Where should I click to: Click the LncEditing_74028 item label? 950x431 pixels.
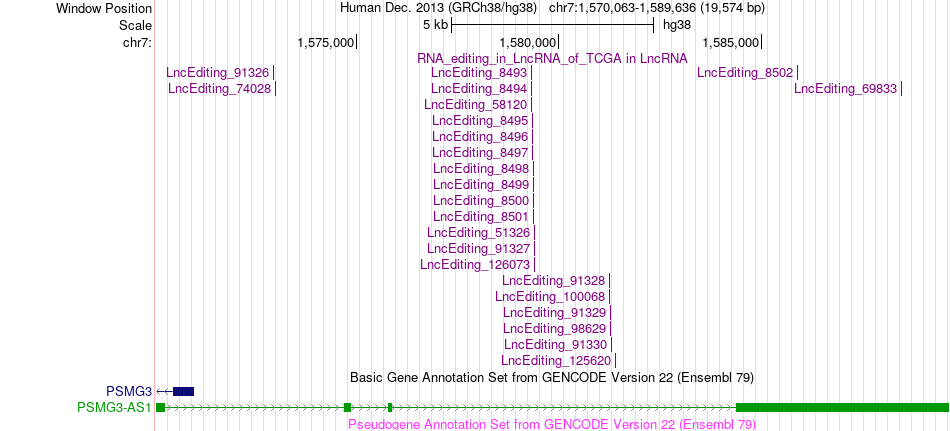[219, 89]
